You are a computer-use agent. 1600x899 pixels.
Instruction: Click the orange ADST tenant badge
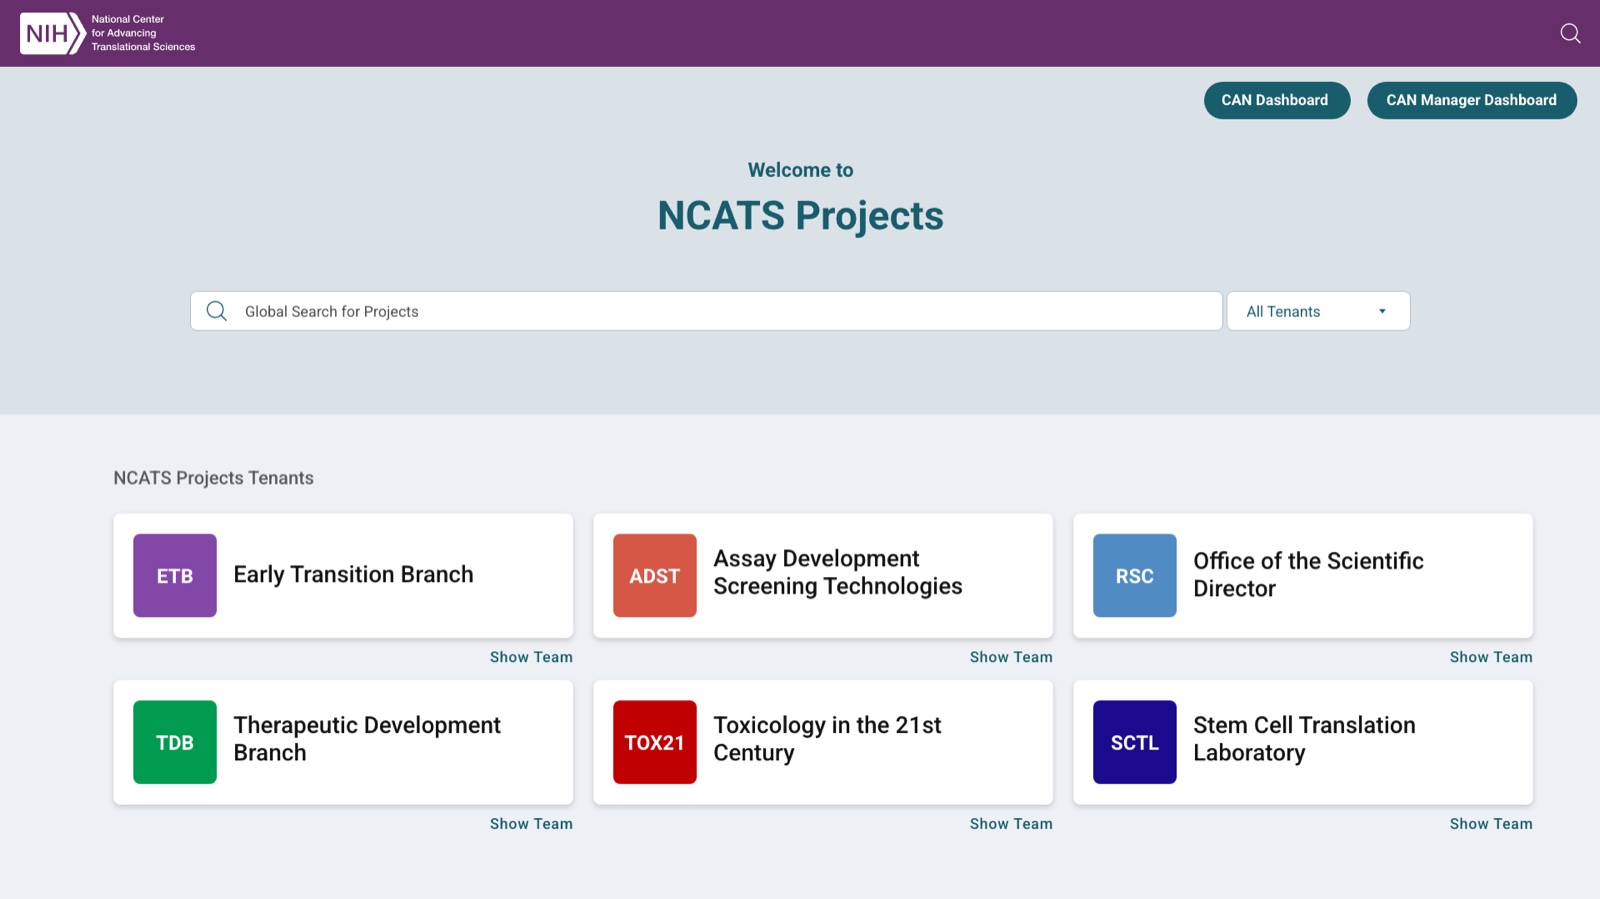click(655, 576)
